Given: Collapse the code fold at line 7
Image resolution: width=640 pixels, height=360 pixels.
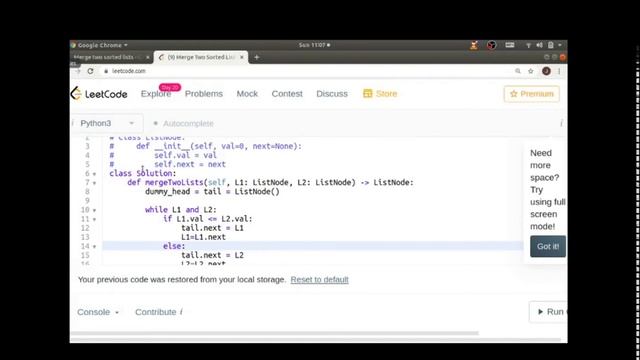Looking at the screenshot, I should coord(95,183).
